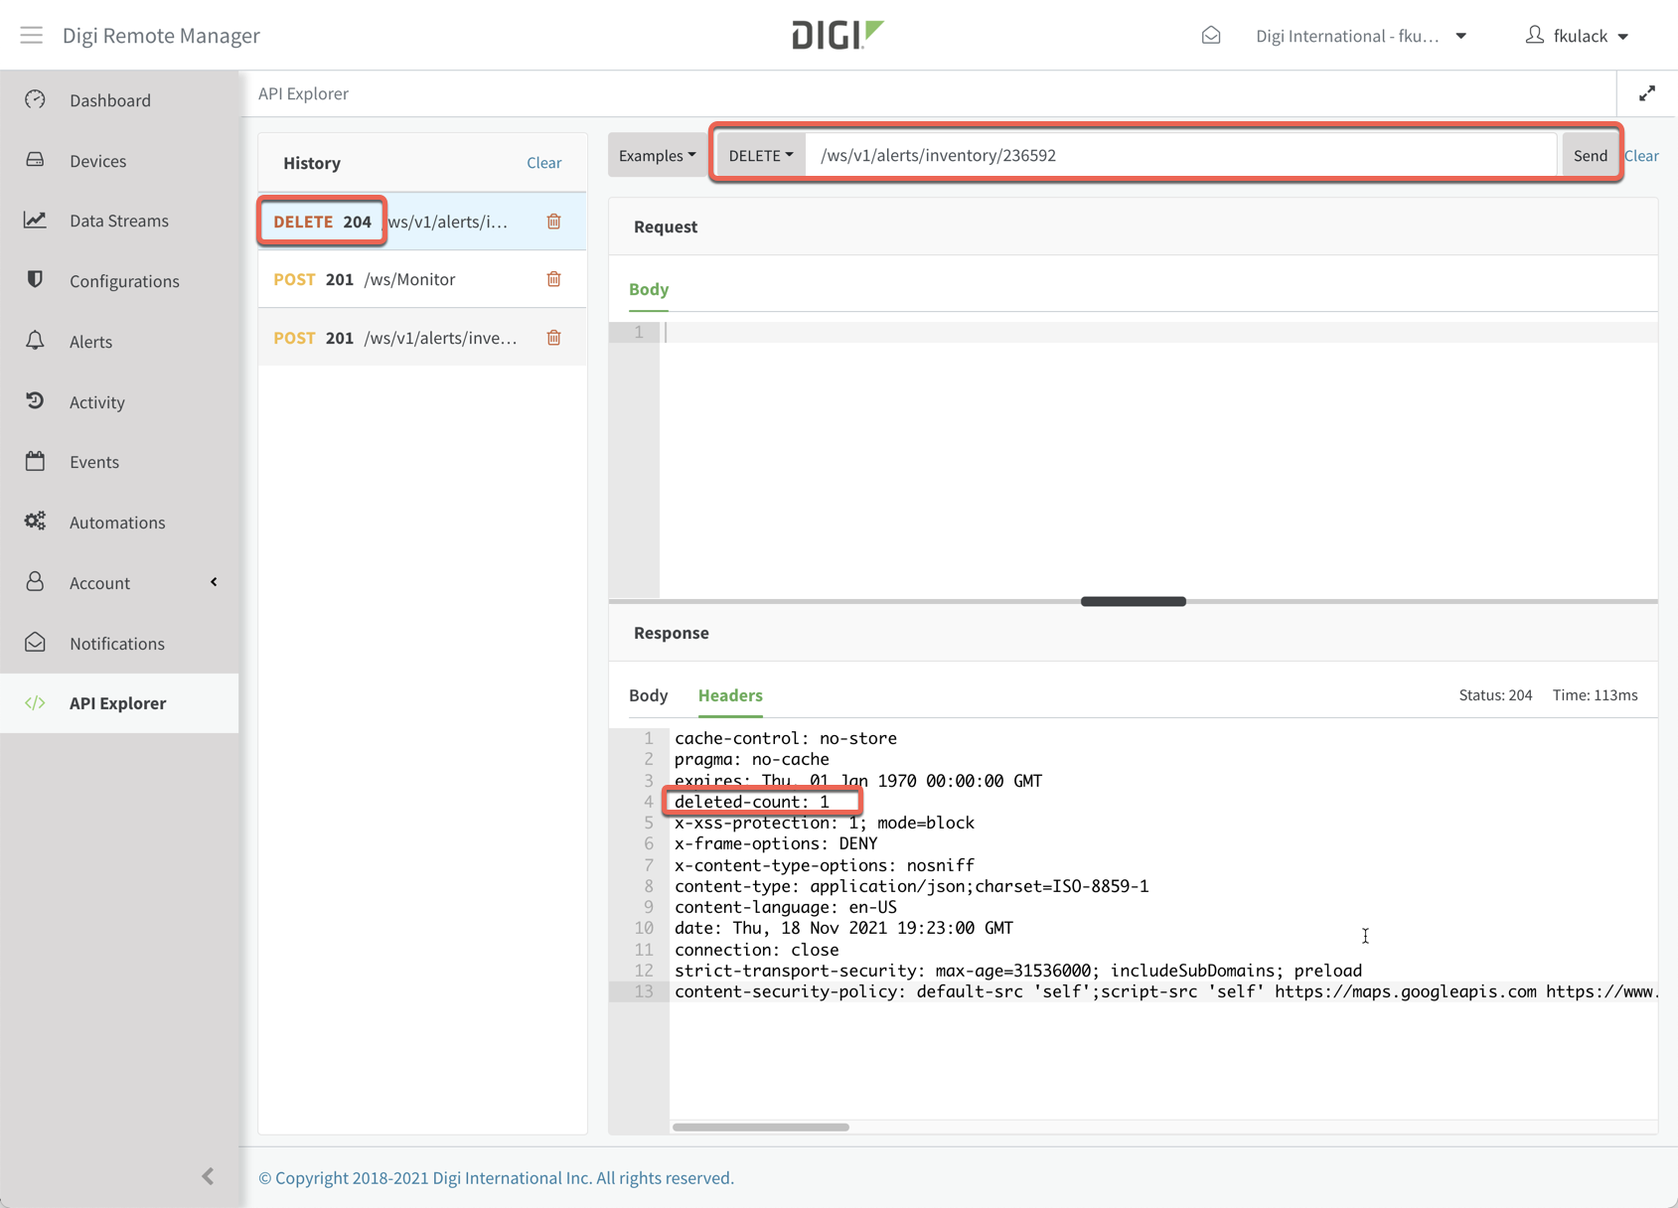Click the content-security-policy header line

pos(1165,992)
